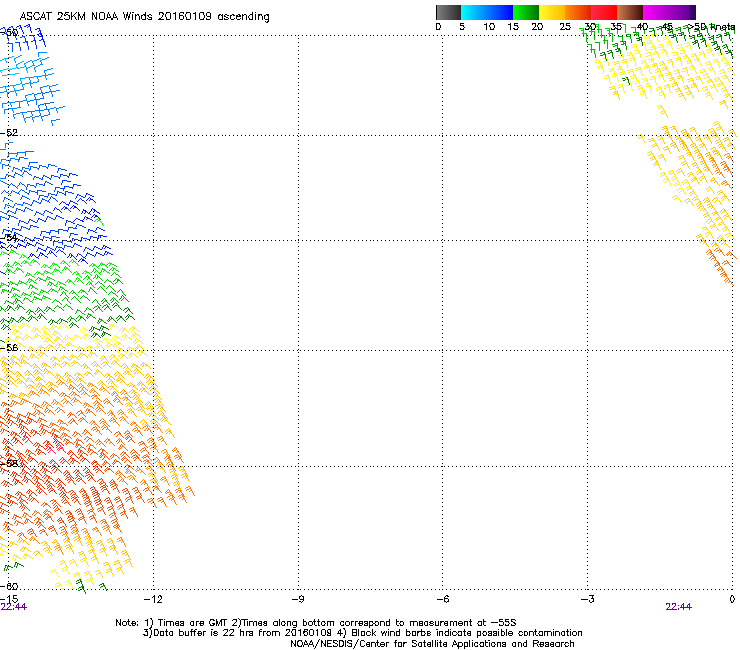
Task: Click the magenta-purple 40-50 knots legend segment
Action: coord(669,12)
